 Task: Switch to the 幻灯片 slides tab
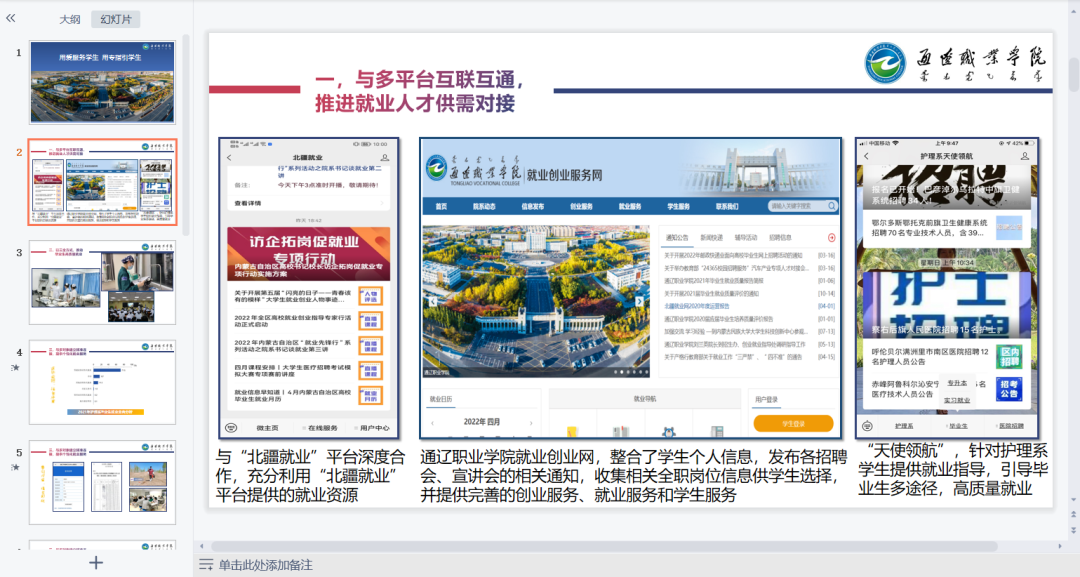click(x=116, y=19)
